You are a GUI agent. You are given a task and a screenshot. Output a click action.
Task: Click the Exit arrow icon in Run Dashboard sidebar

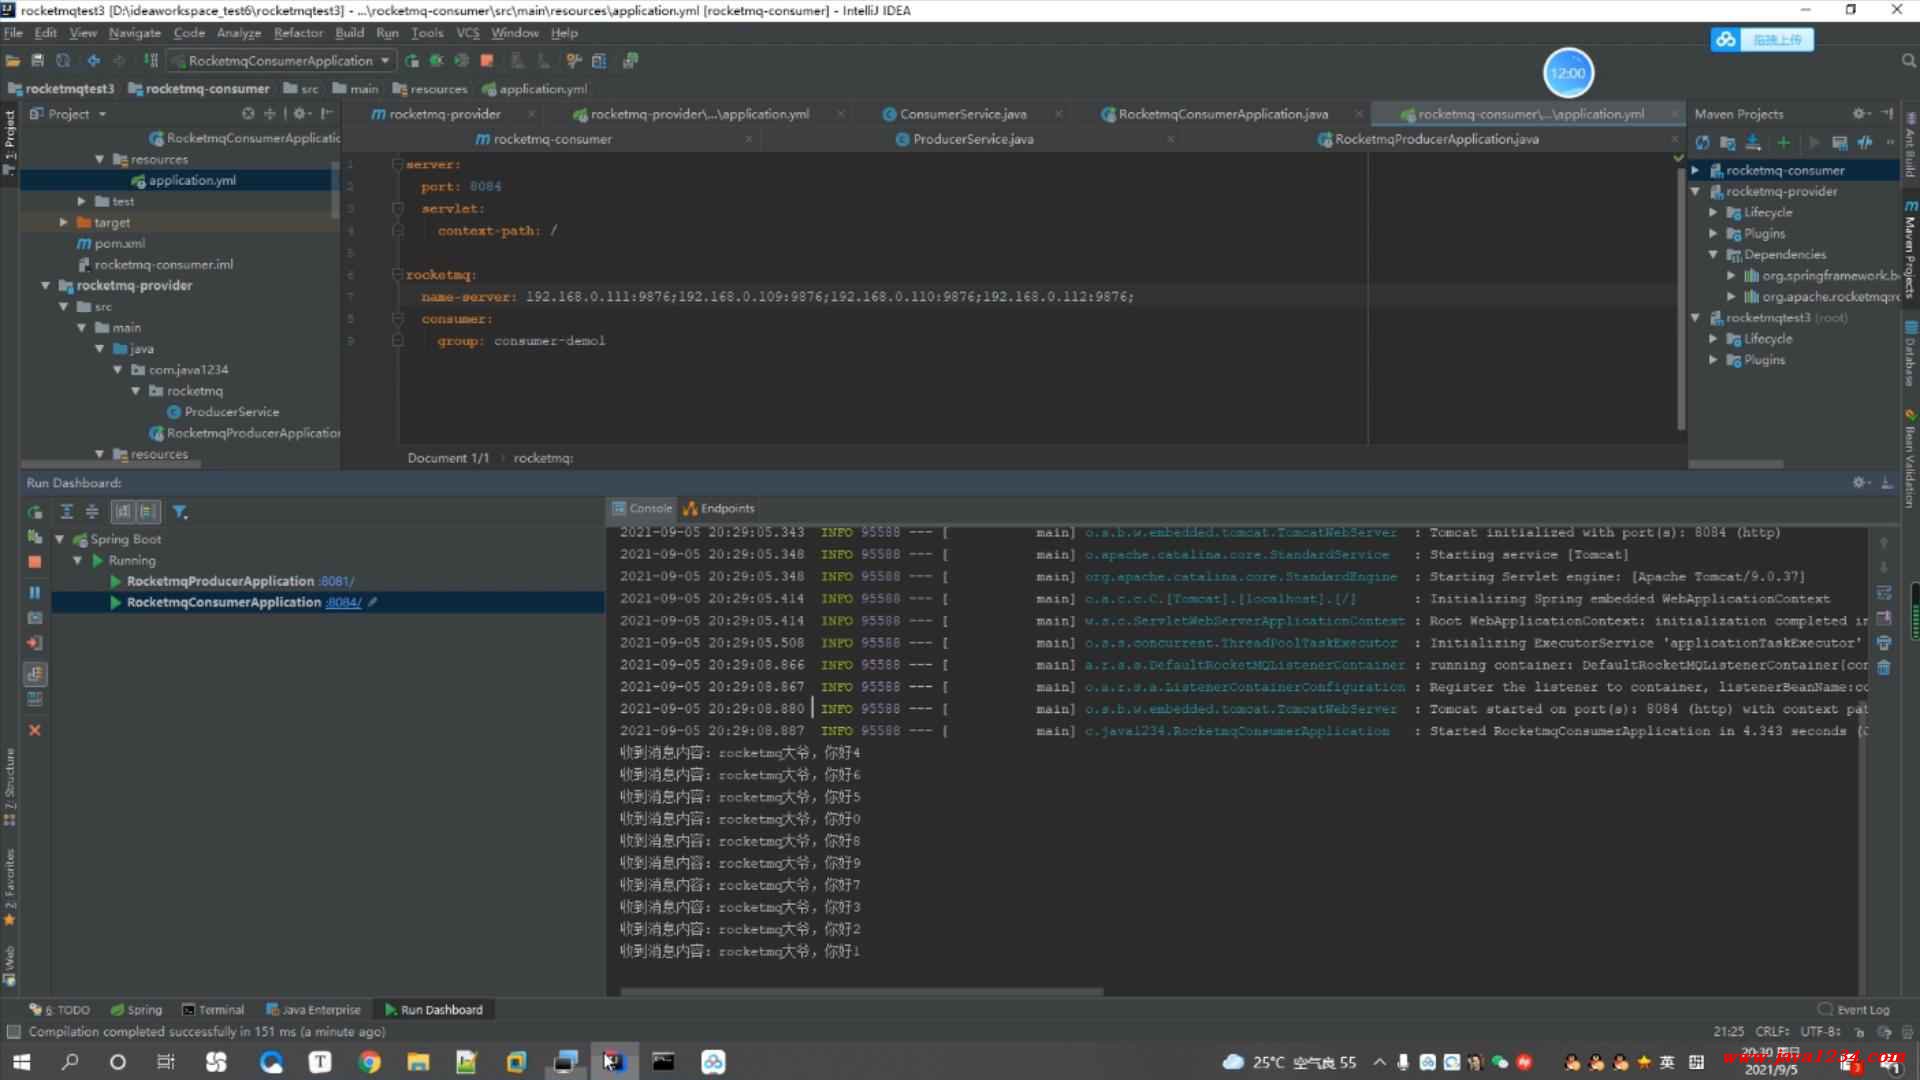[35, 643]
